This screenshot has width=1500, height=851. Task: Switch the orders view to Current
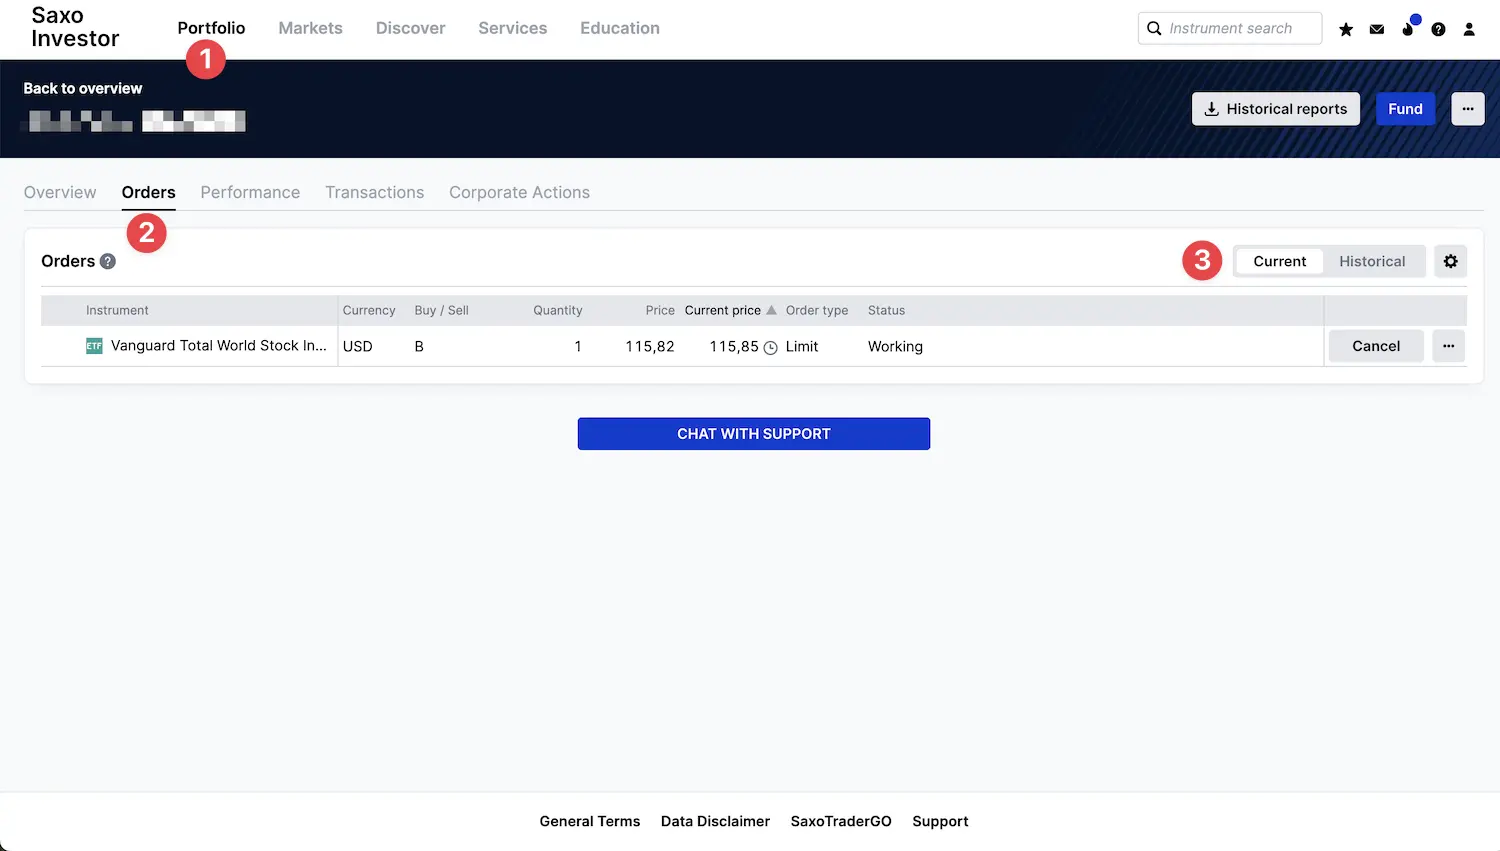point(1280,261)
